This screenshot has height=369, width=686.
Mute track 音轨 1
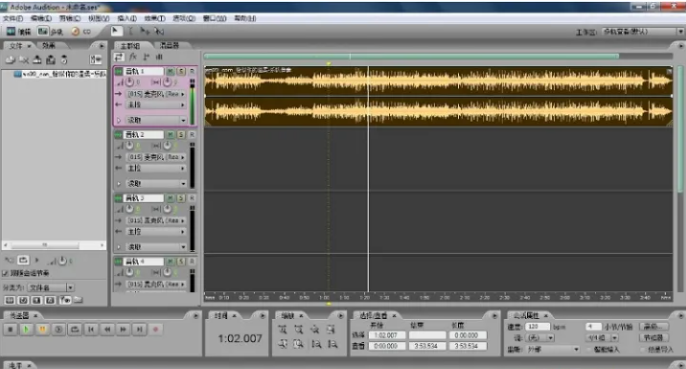tap(170, 71)
